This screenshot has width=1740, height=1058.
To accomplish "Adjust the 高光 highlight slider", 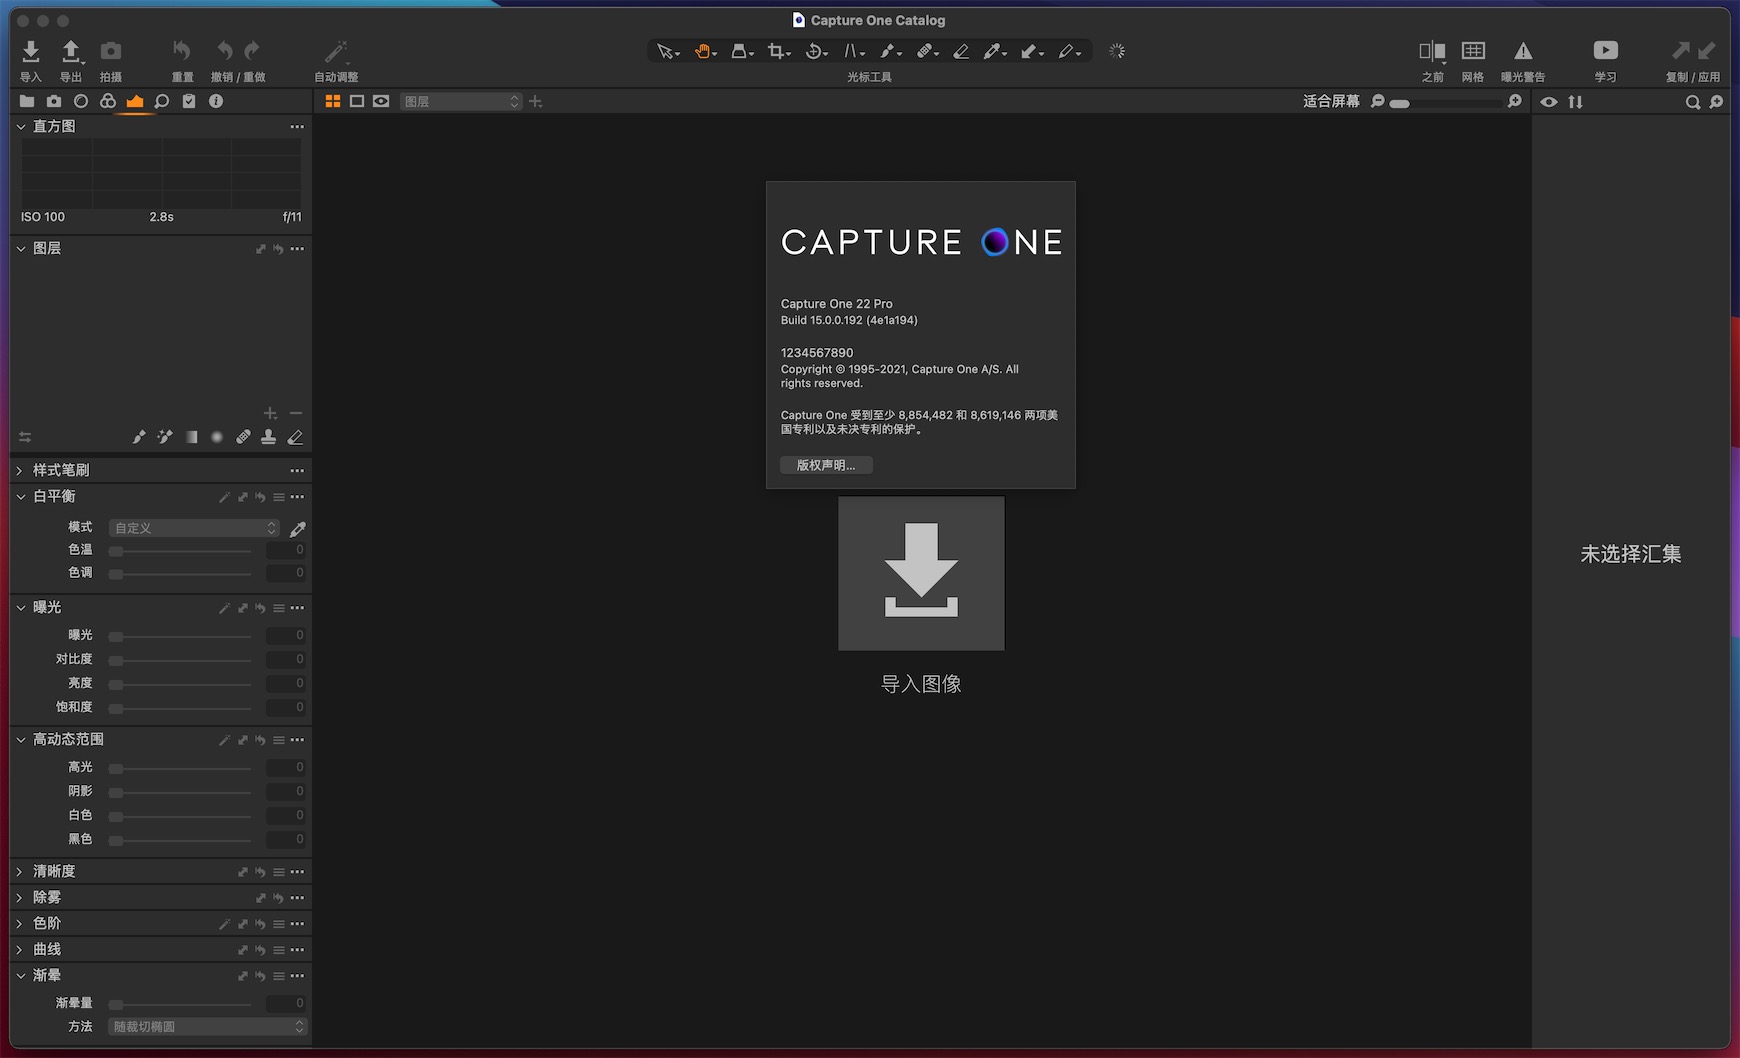I will tap(181, 768).
